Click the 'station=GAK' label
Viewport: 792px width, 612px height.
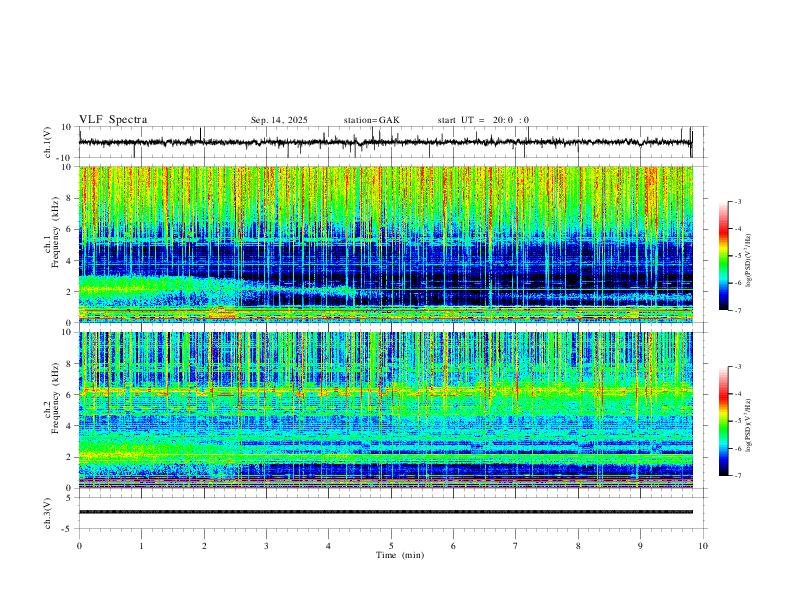point(371,120)
